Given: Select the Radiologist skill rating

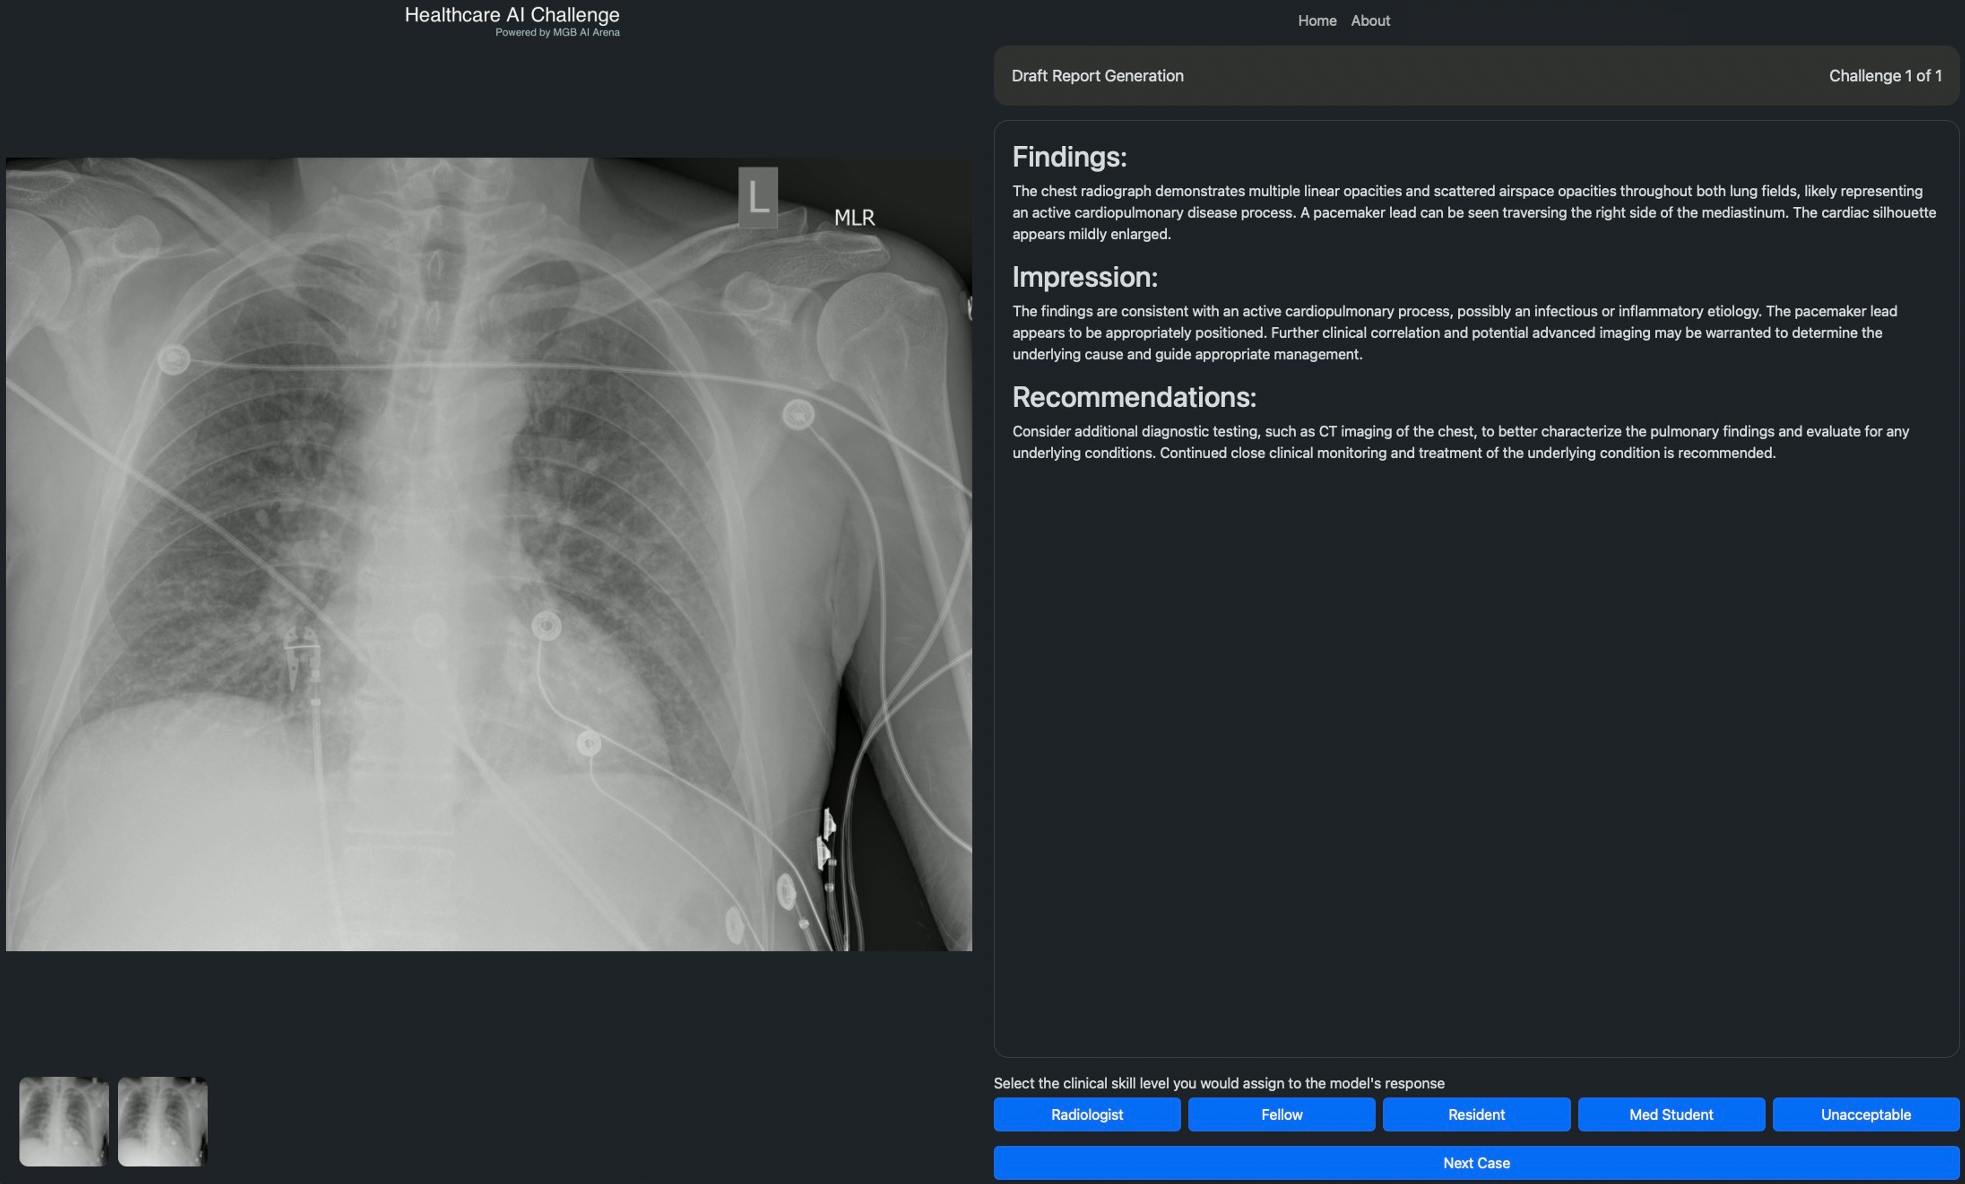Looking at the screenshot, I should coord(1087,1114).
